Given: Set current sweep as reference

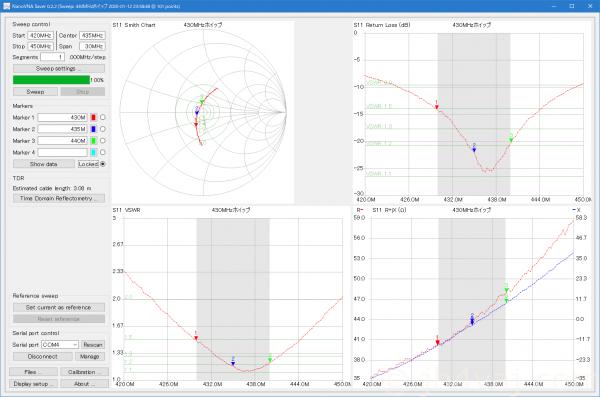Looking at the screenshot, I should pos(59,307).
